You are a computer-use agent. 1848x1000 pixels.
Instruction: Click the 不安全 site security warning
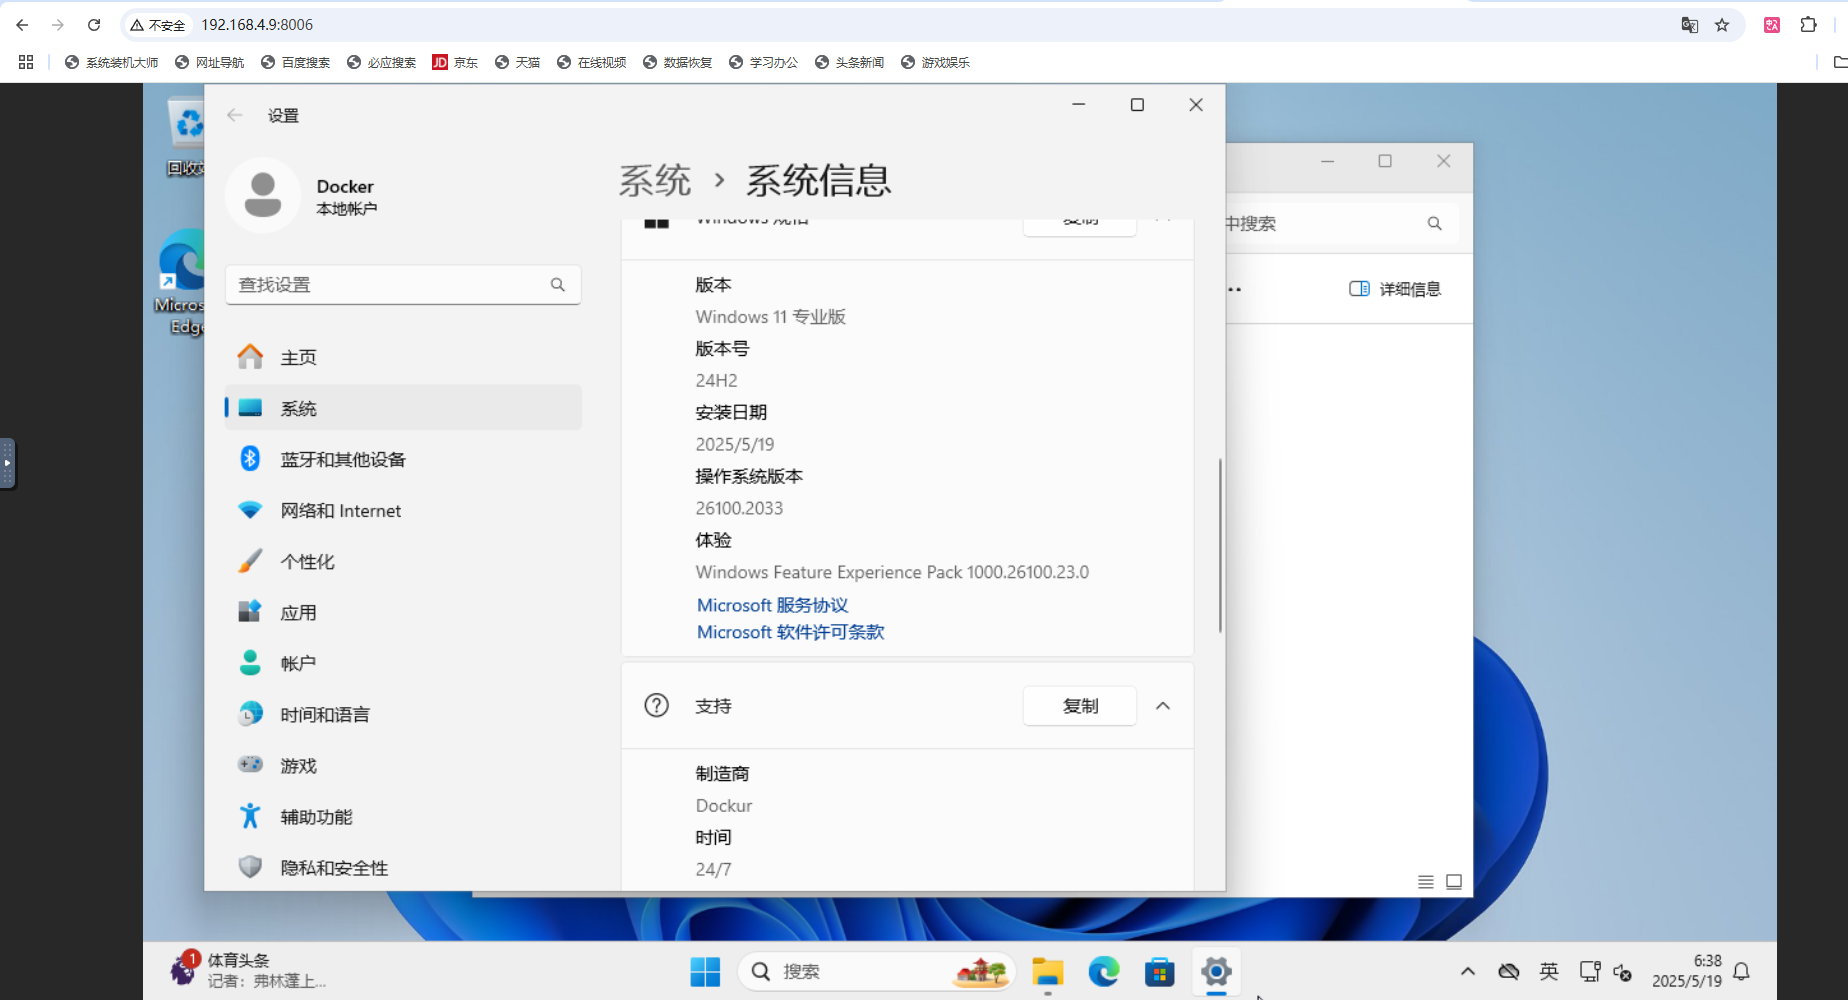(x=158, y=25)
